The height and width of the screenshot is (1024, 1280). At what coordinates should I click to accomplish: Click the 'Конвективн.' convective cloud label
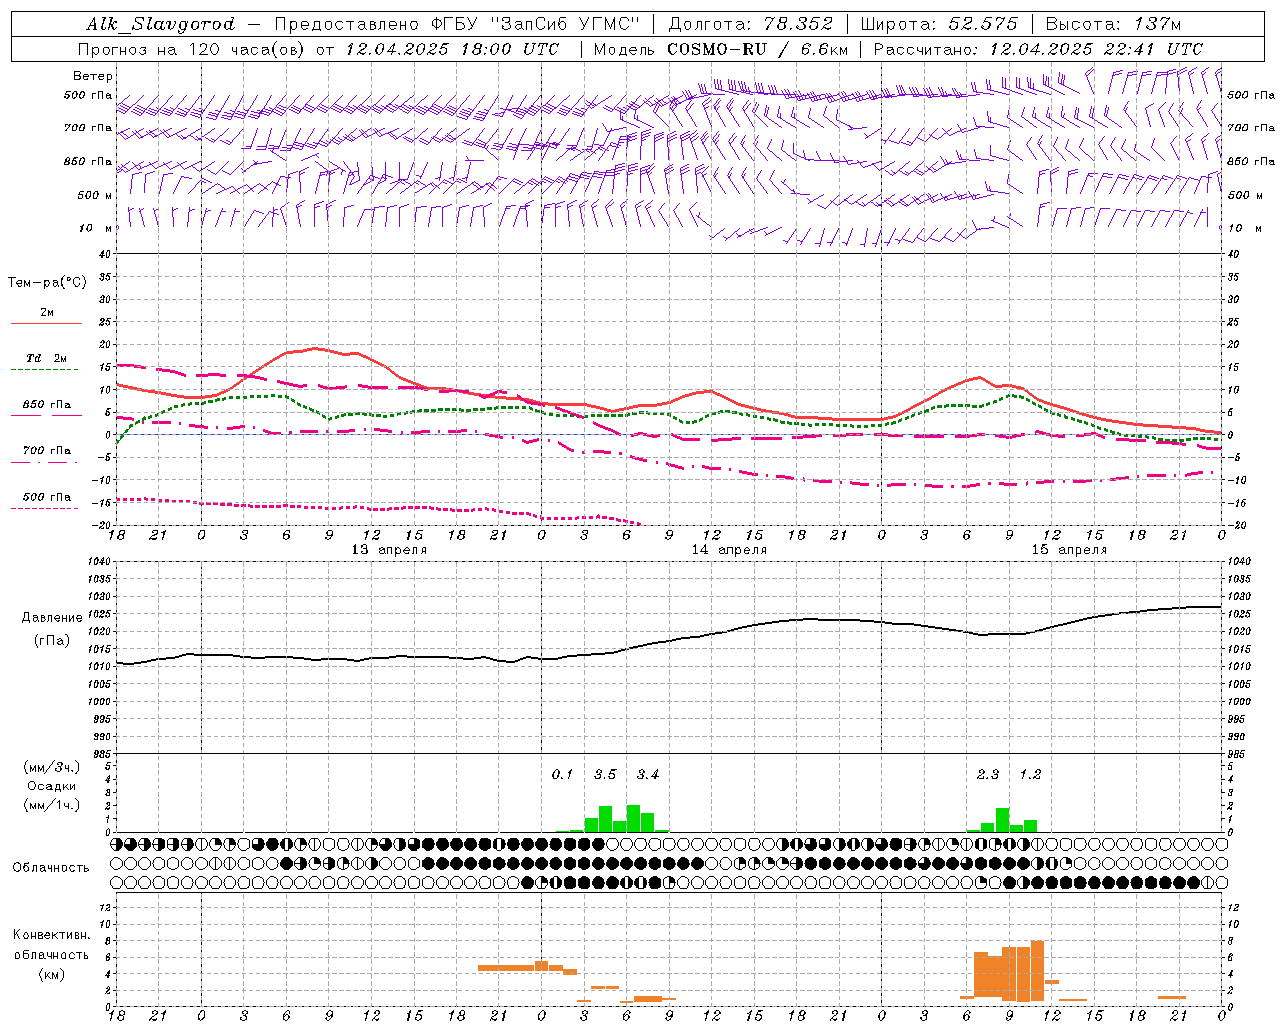point(51,935)
